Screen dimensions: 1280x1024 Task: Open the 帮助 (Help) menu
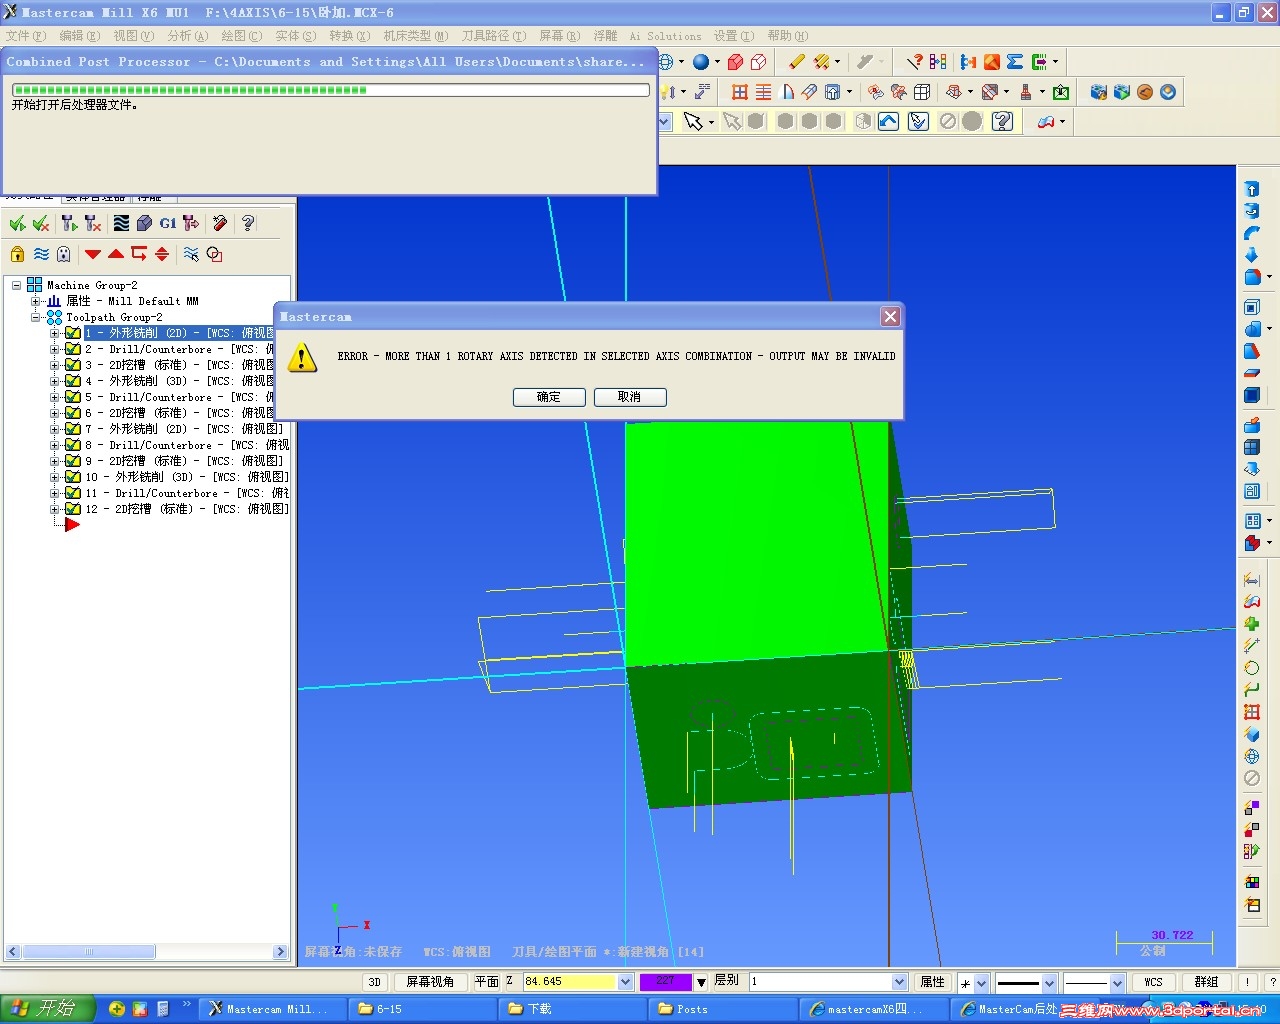pyautogui.click(x=788, y=36)
